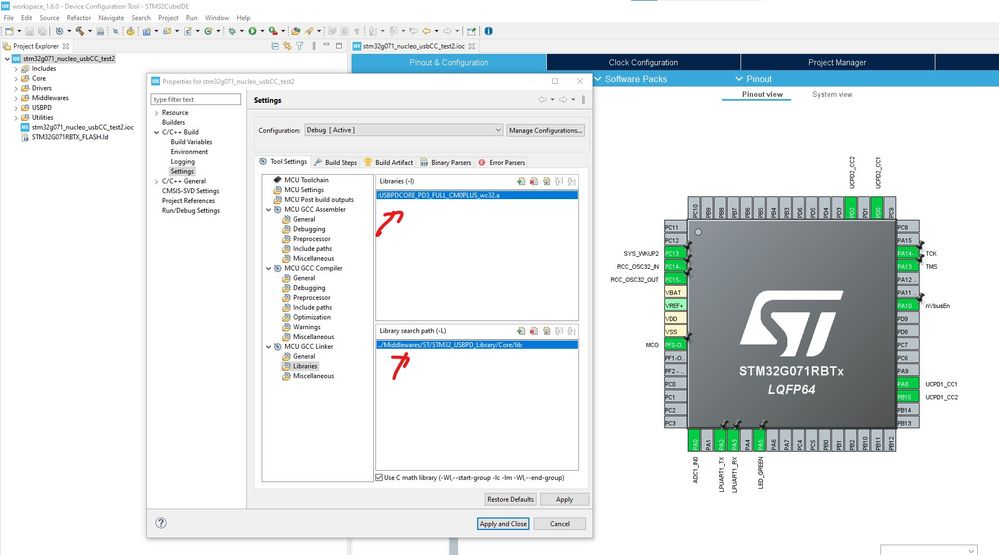The height and width of the screenshot is (555, 999).
Task: Switch to the Binary Parsers tab
Action: click(446, 162)
